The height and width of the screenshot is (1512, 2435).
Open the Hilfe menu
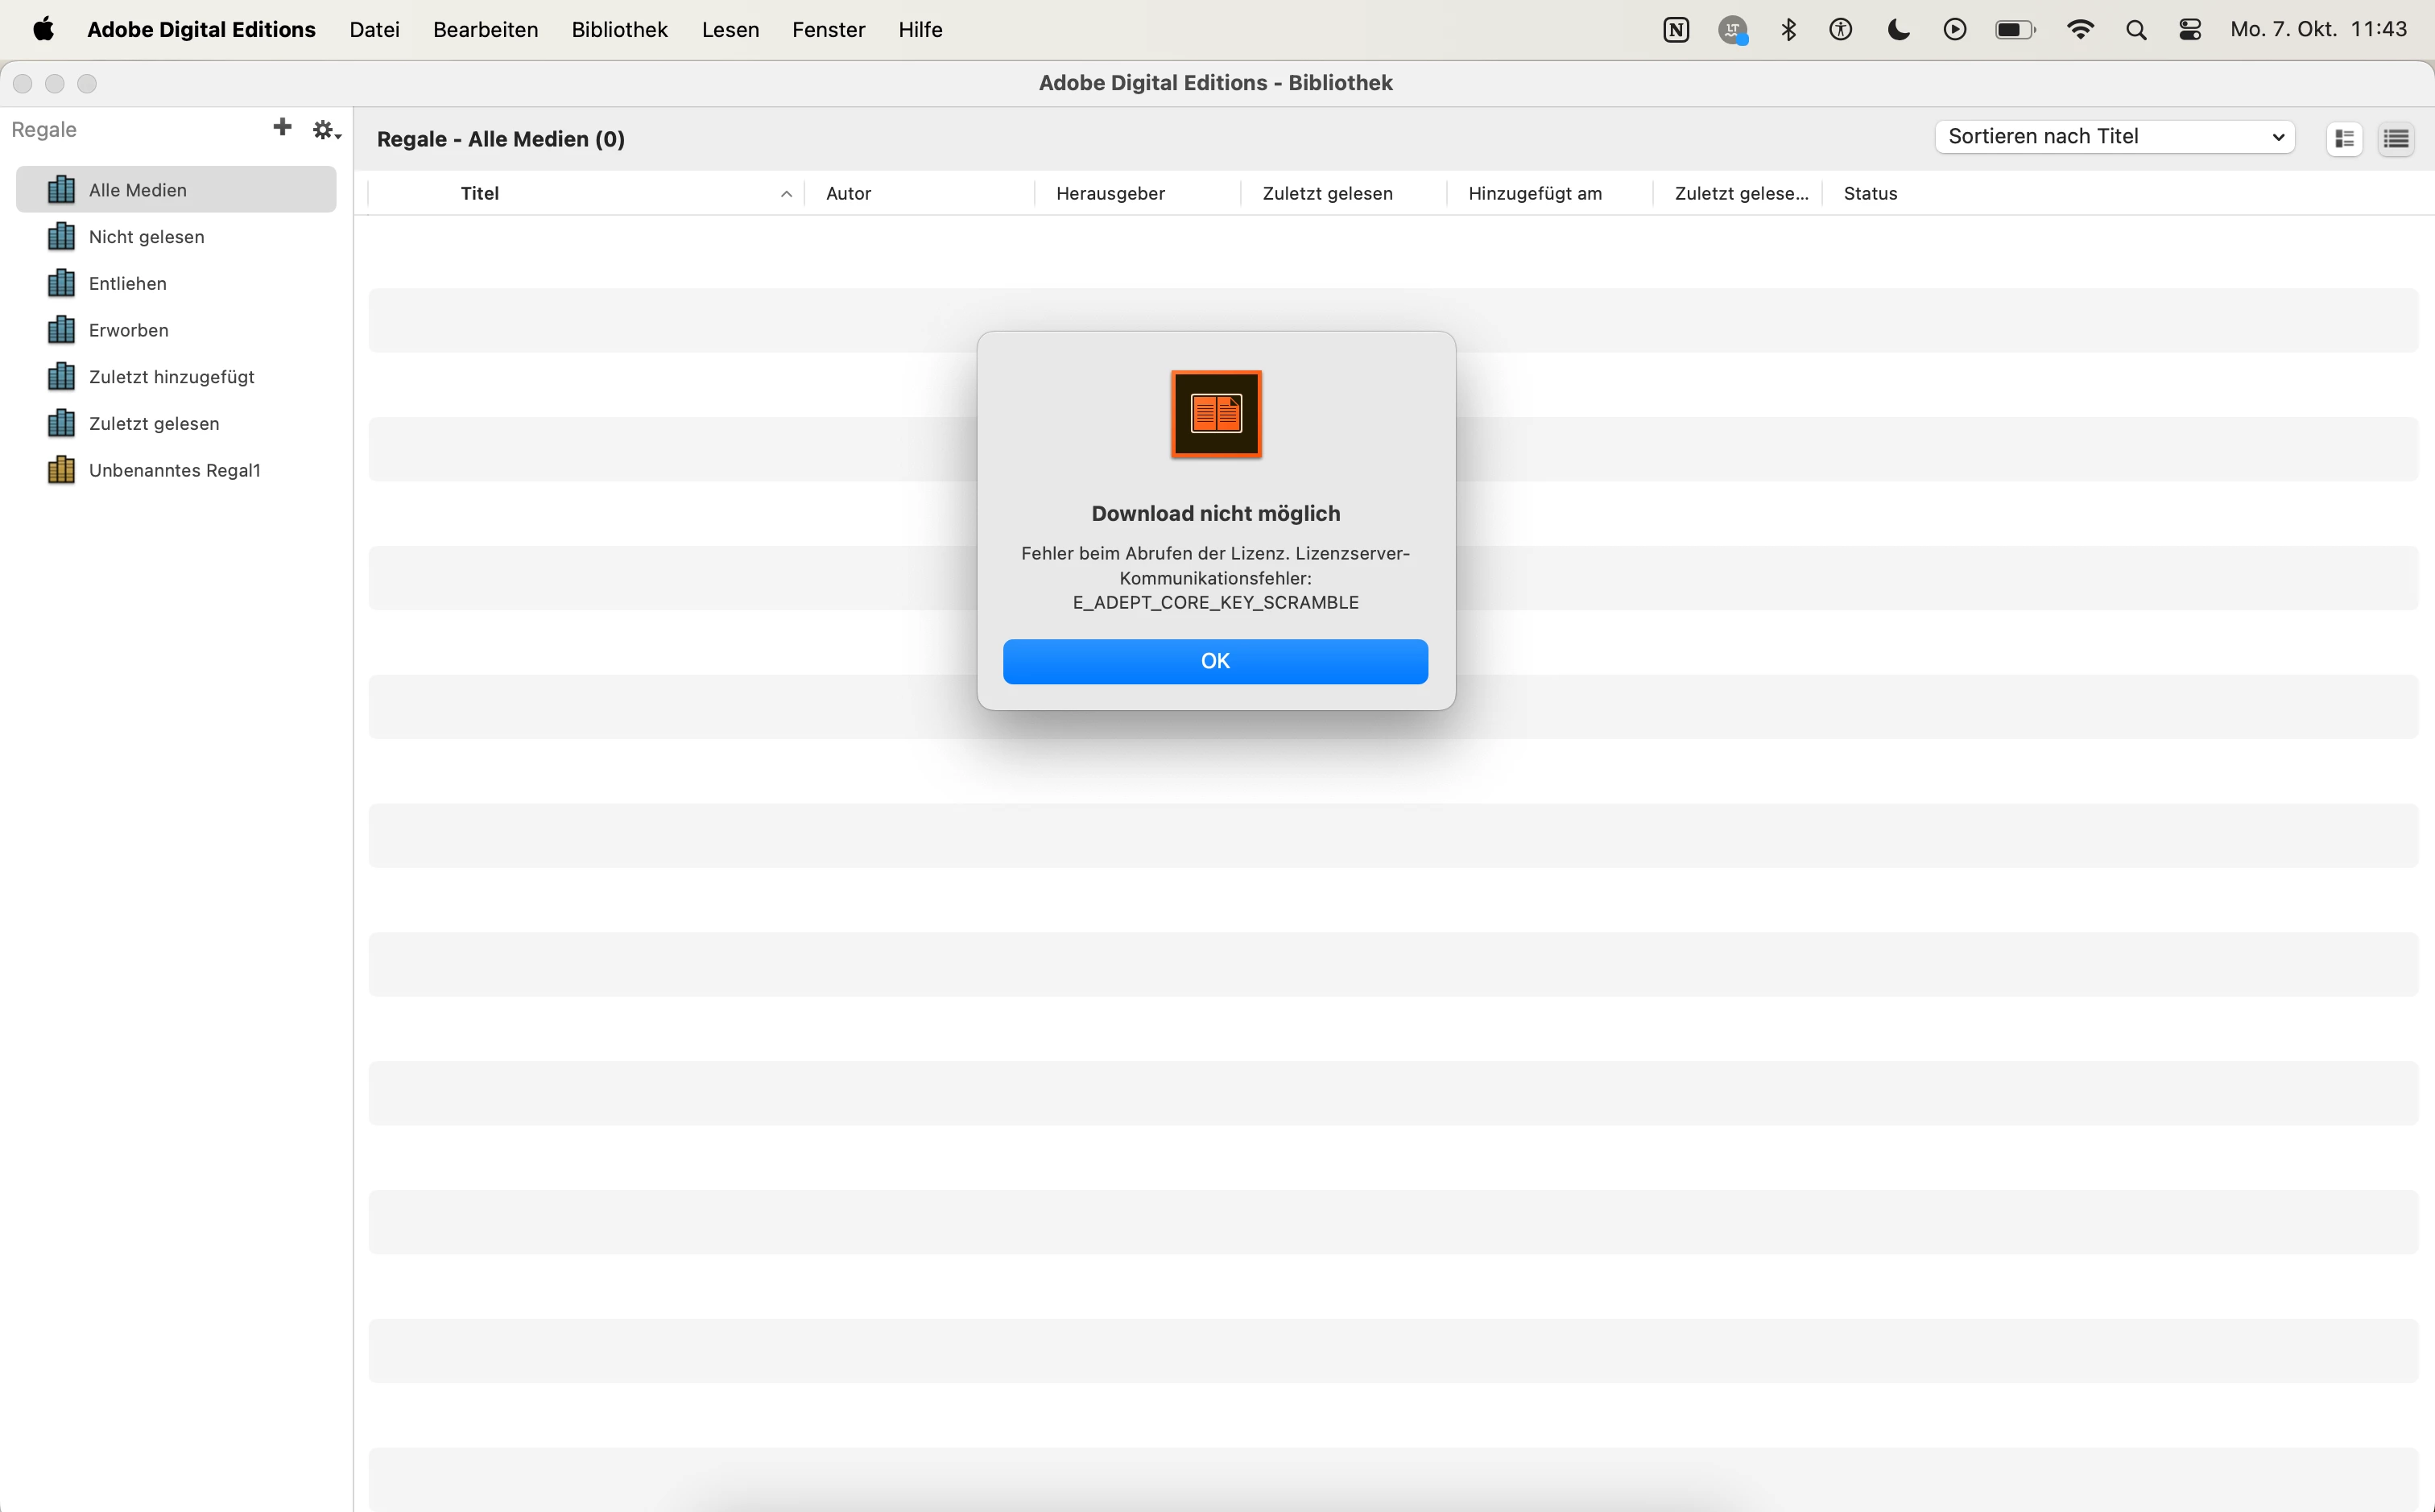pos(920,30)
